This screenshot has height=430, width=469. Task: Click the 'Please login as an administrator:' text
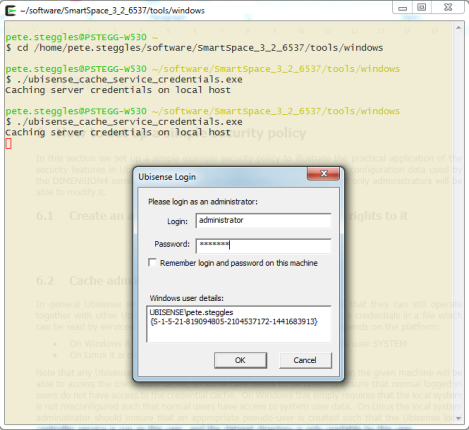tap(203, 202)
